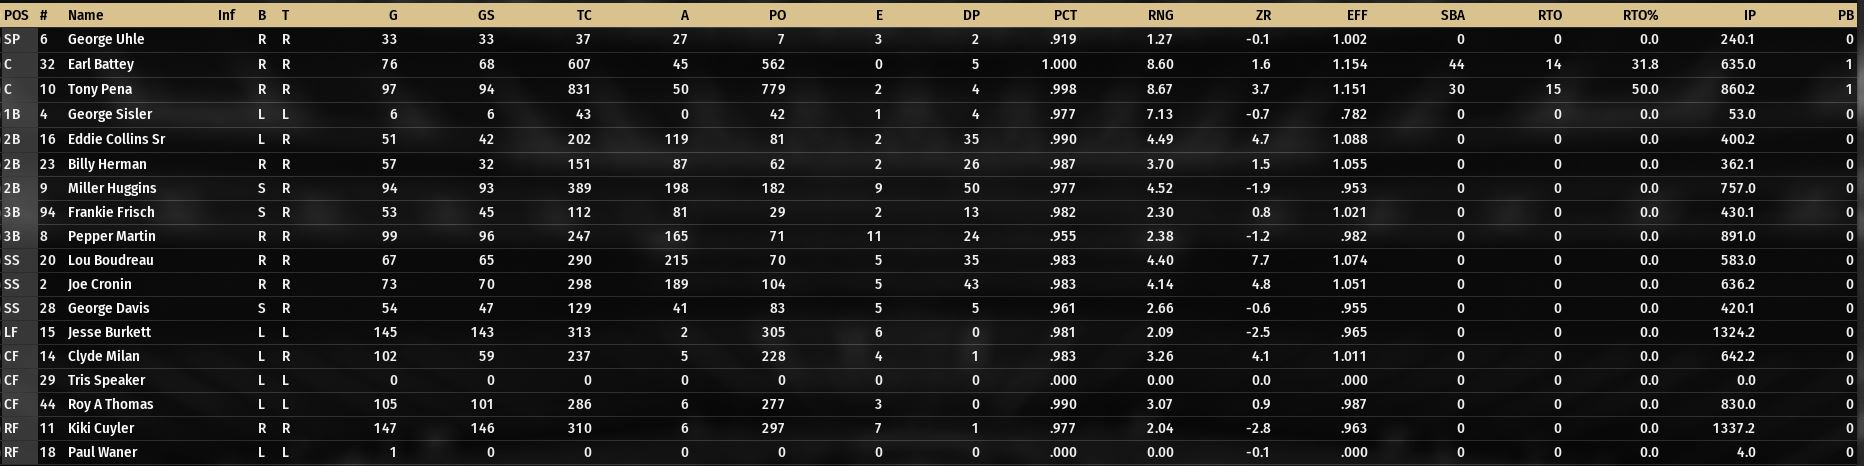The width and height of the screenshot is (1864, 466).
Task: Click Lou Boudreau's name
Action: click(110, 260)
